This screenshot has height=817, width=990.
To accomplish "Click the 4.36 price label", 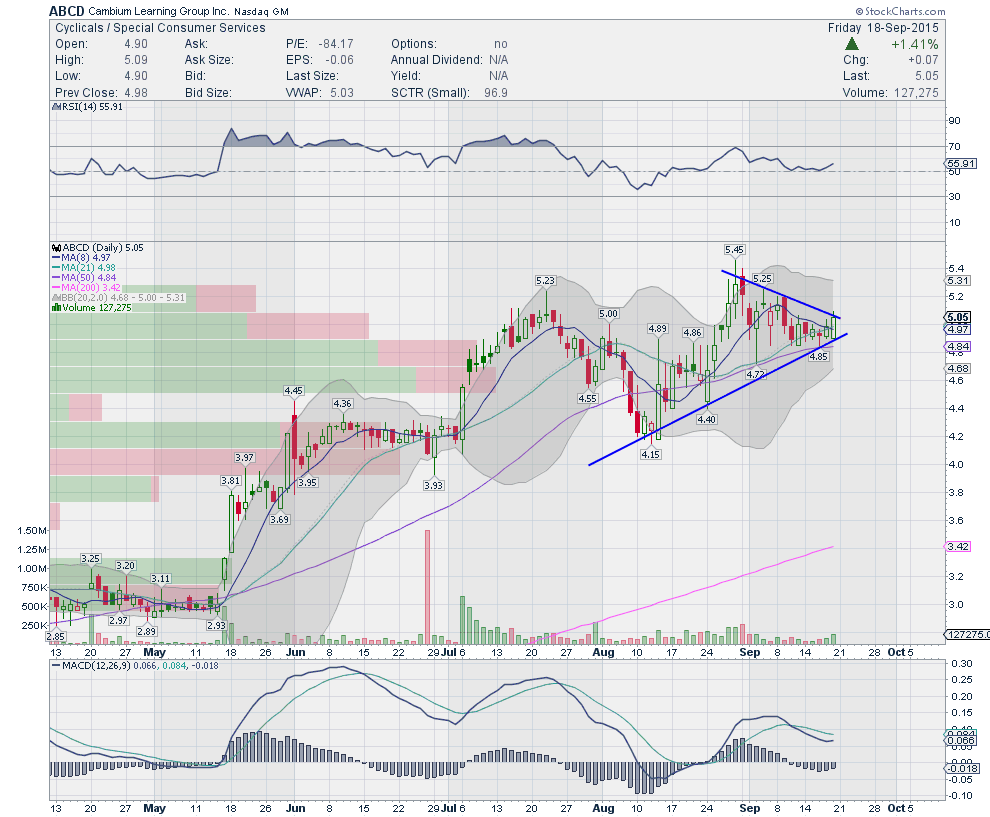I will tap(343, 403).
